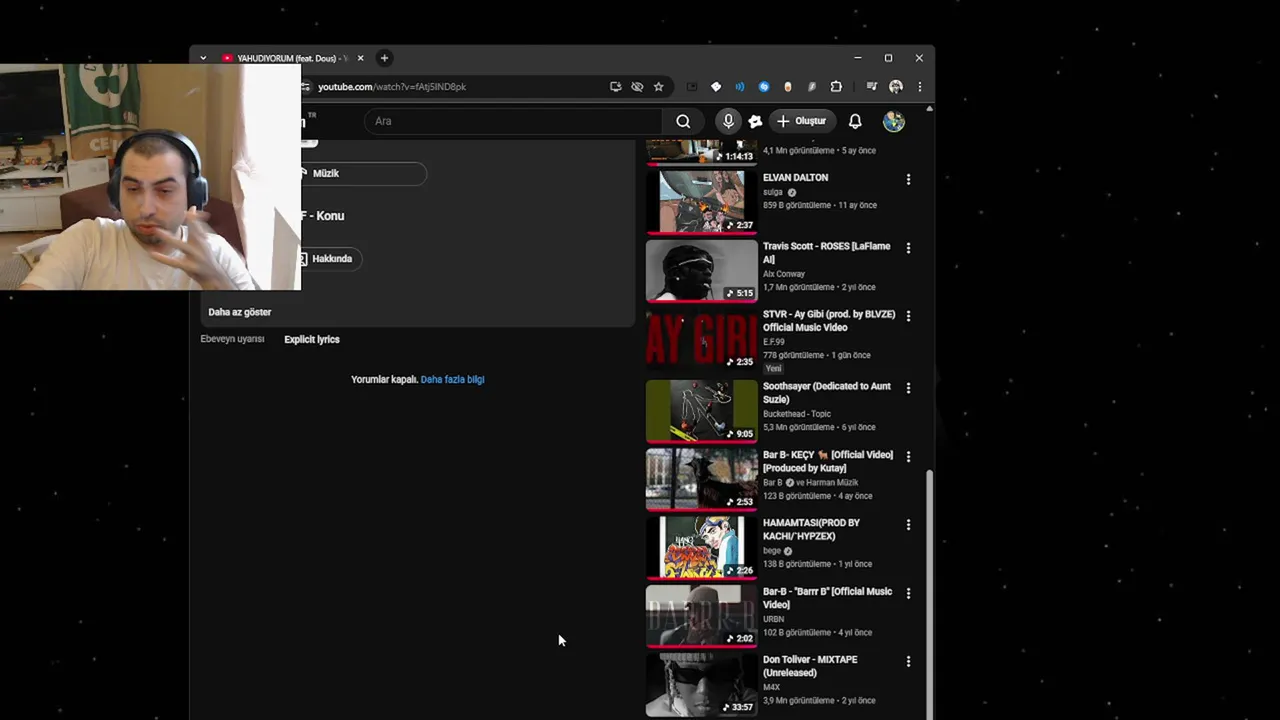
Task: Click the Hakkında button
Action: 331,258
